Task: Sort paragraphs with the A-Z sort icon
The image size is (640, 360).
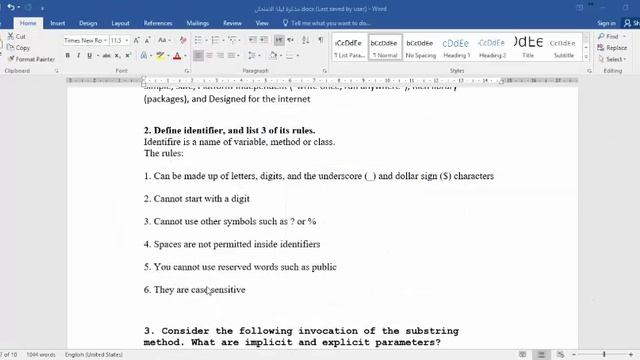Action: coord(306,40)
